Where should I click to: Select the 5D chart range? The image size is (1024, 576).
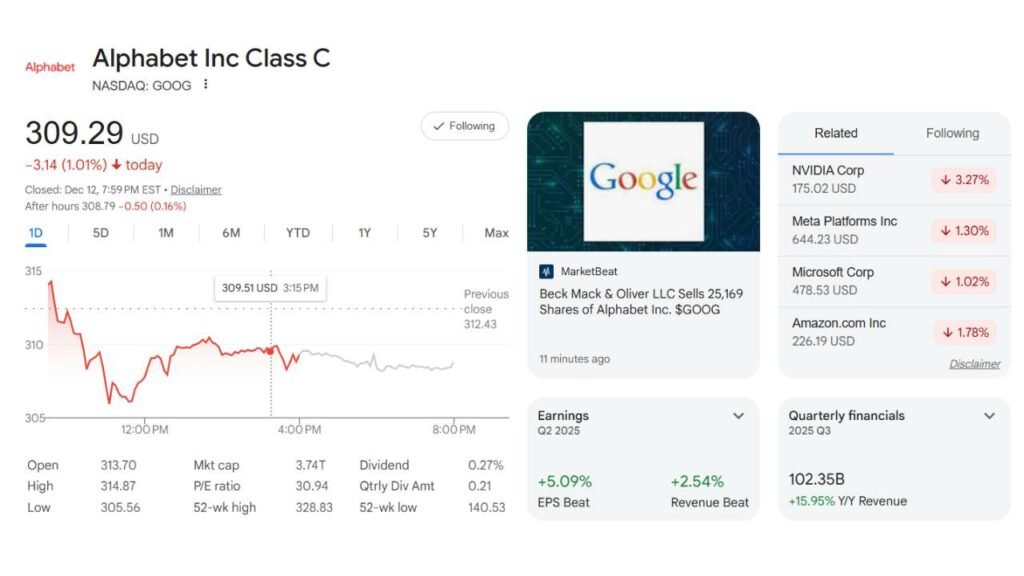coord(101,233)
